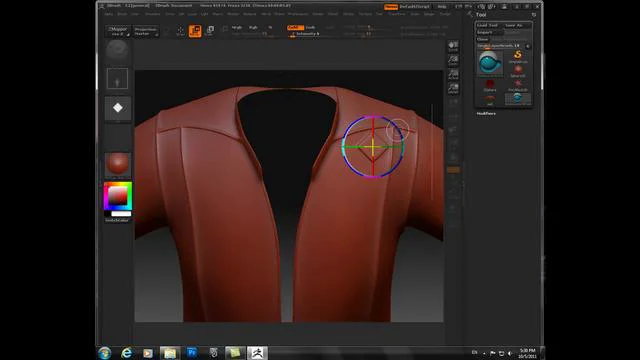Screen dimensions: 640x360
Task: Toggle M material-only mode
Action: (x=270, y=27)
